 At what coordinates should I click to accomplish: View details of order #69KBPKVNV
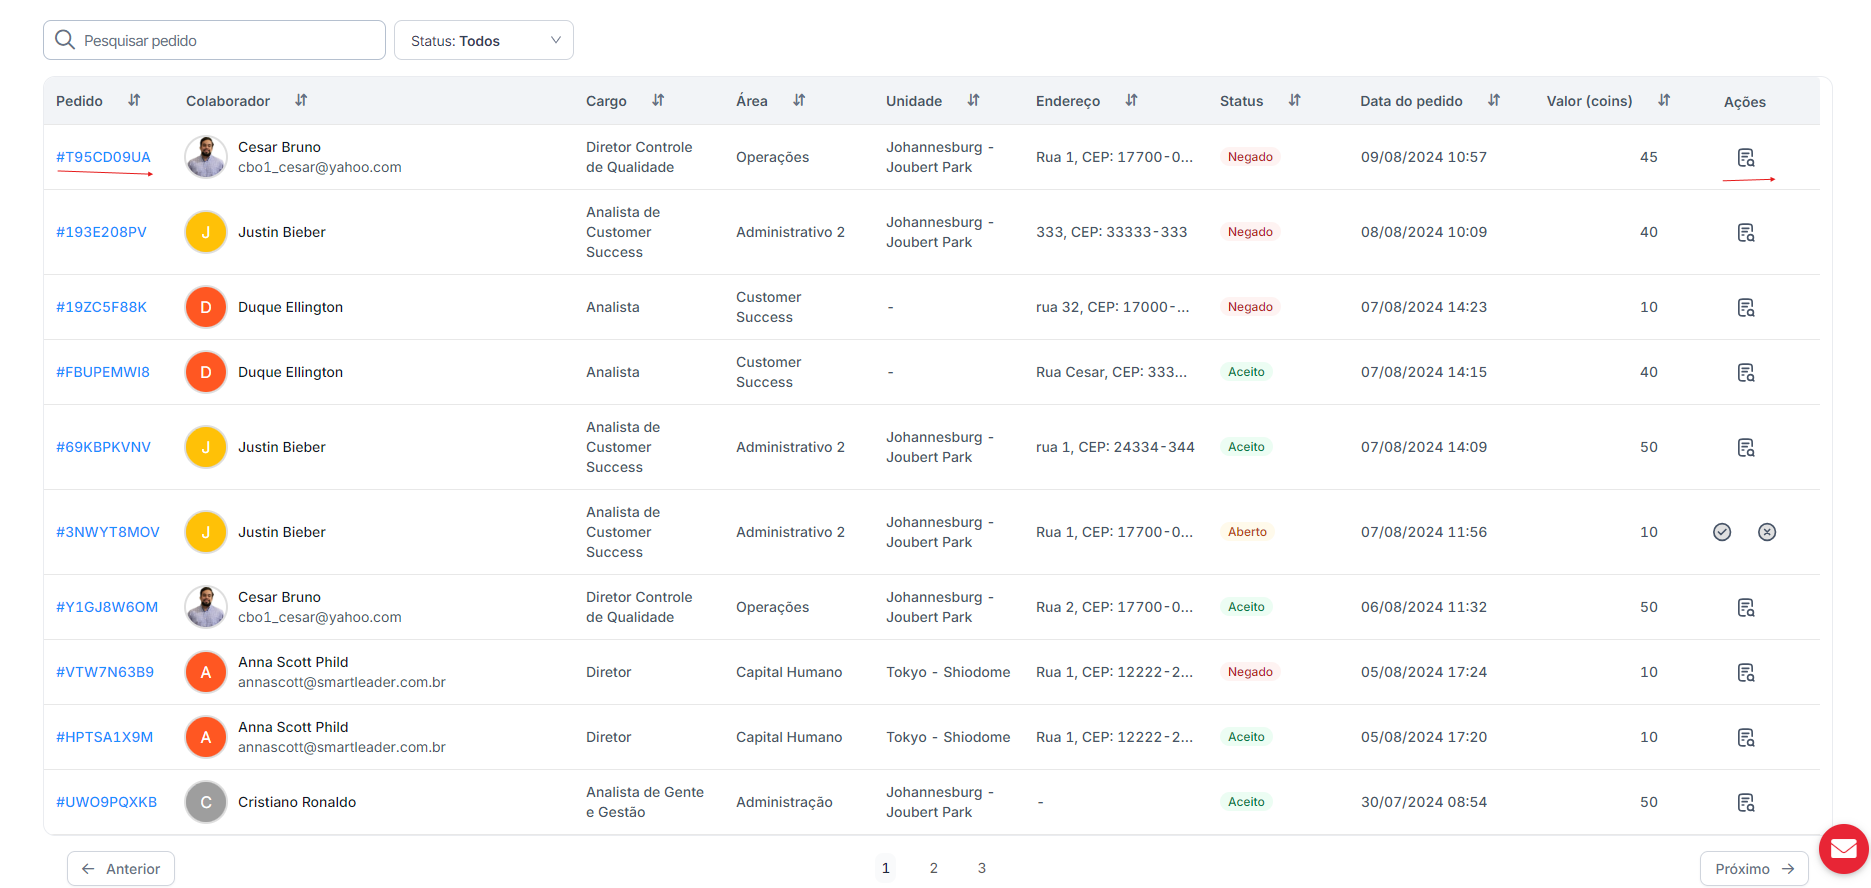1746,447
